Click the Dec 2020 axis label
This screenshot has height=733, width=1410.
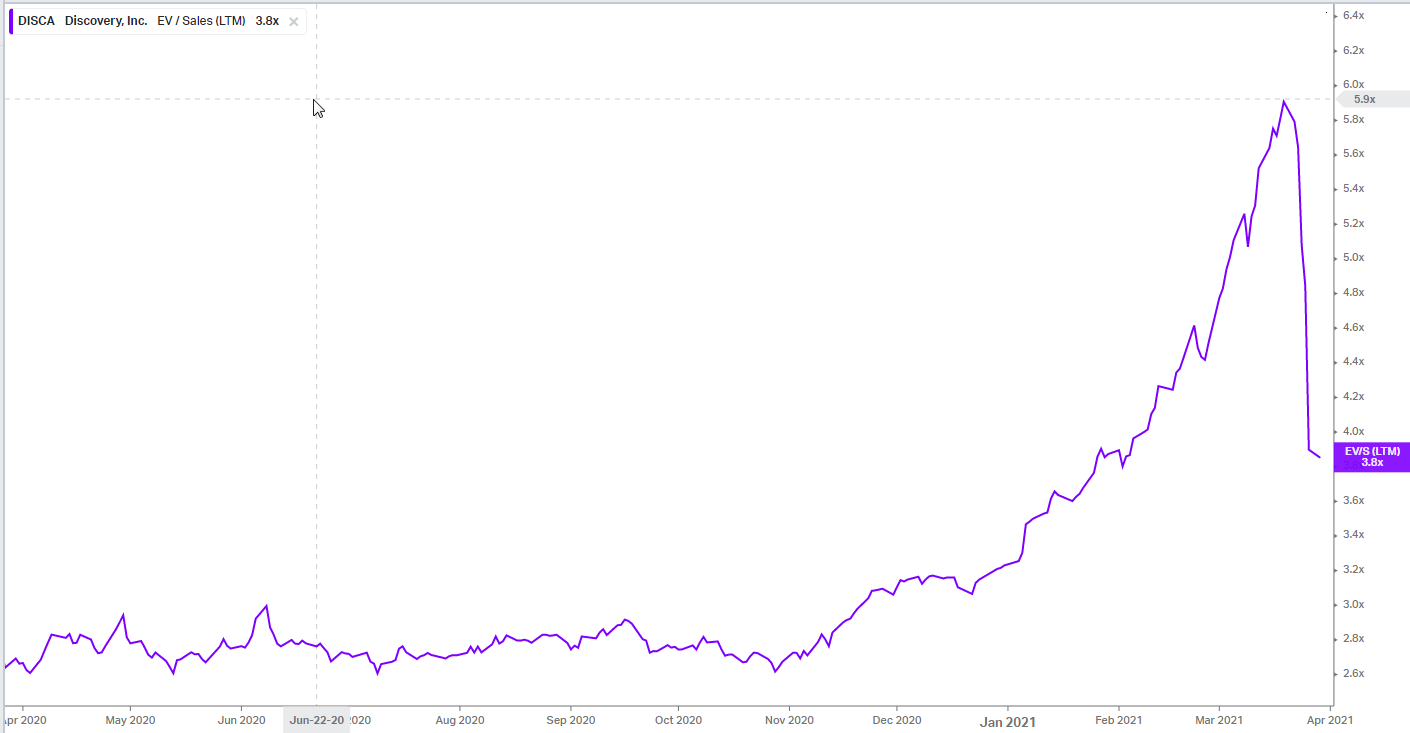pyautogui.click(x=896, y=720)
